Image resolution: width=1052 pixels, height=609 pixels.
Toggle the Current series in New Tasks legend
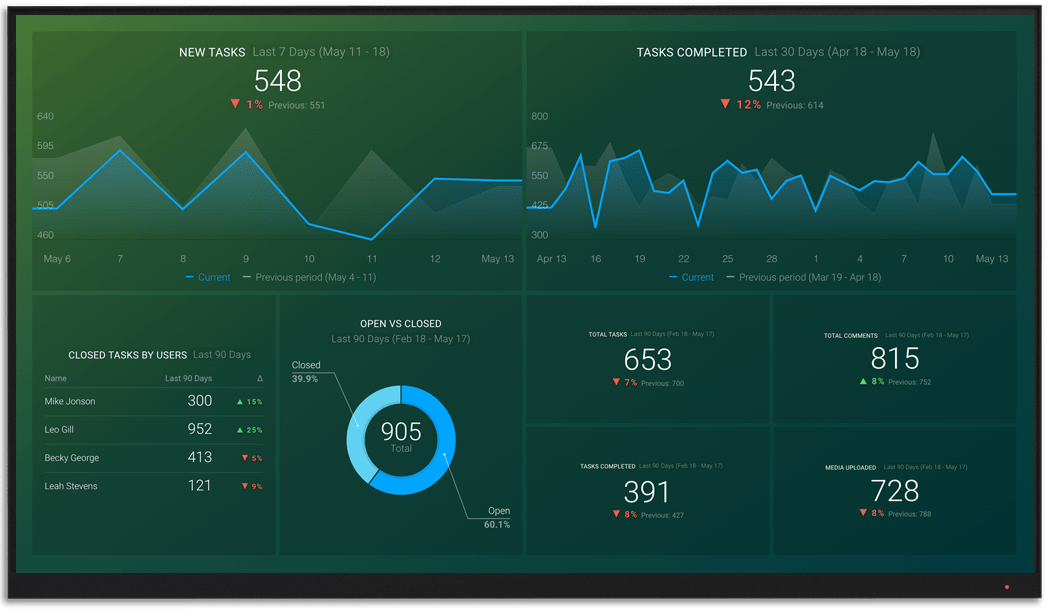pyautogui.click(x=207, y=277)
